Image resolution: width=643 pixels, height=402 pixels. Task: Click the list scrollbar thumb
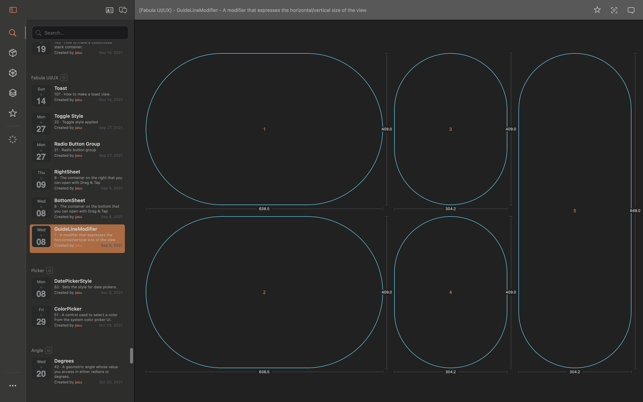[x=131, y=356]
